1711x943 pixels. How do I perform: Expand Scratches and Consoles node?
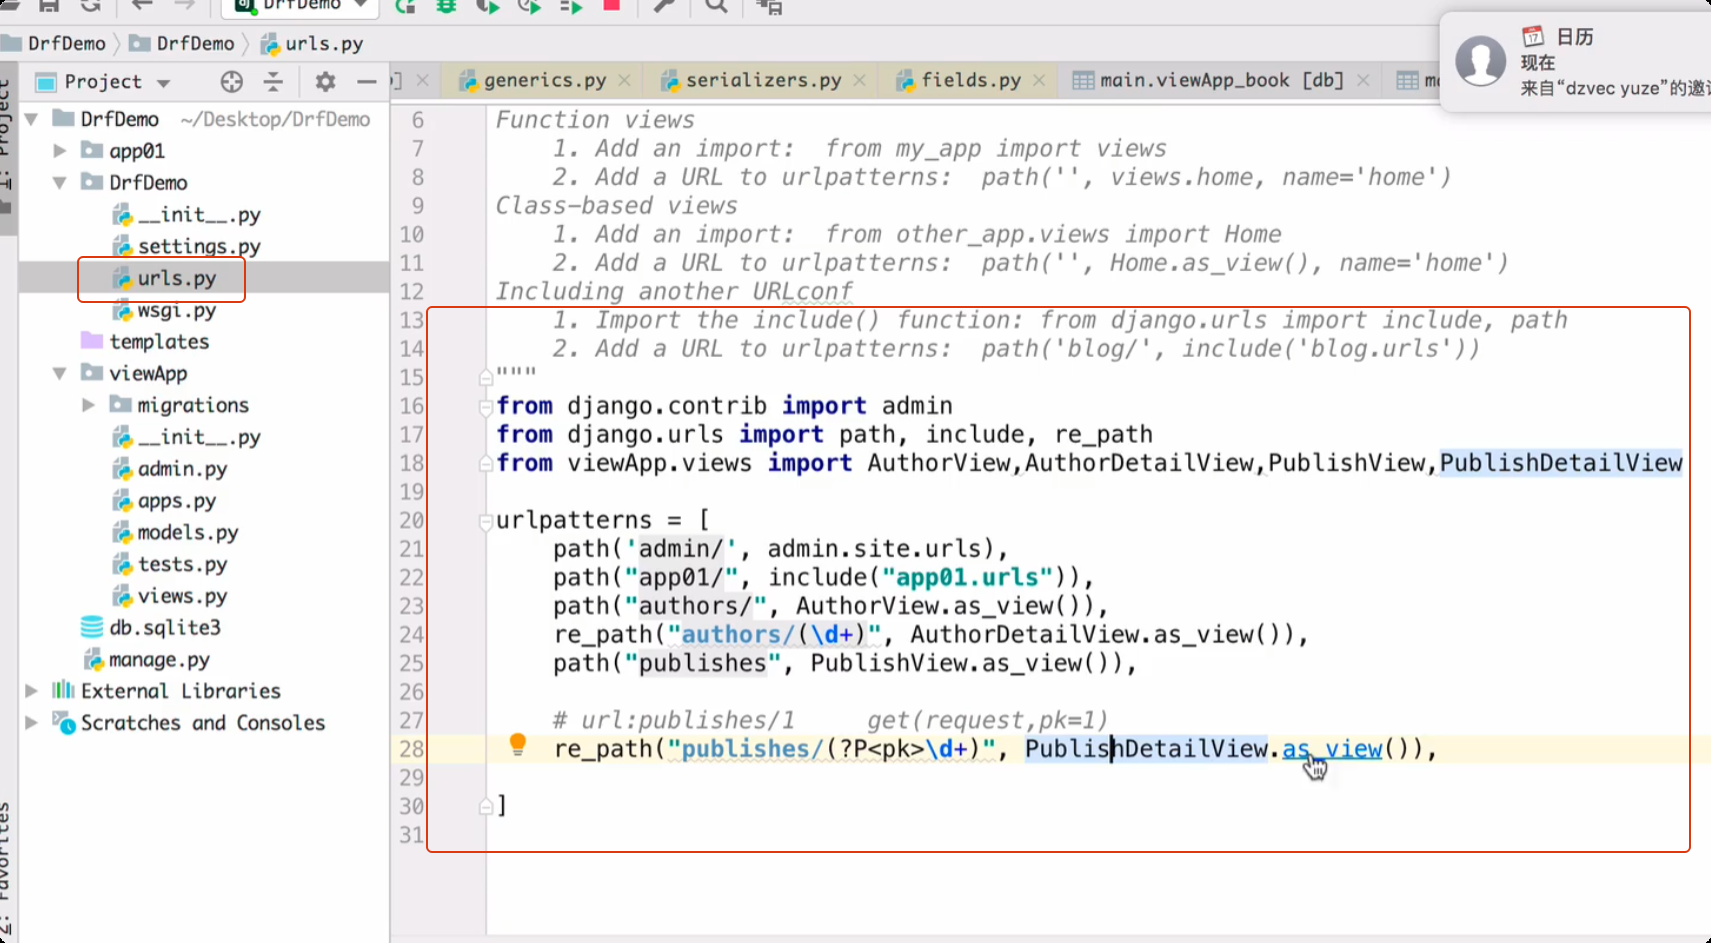[32, 723]
